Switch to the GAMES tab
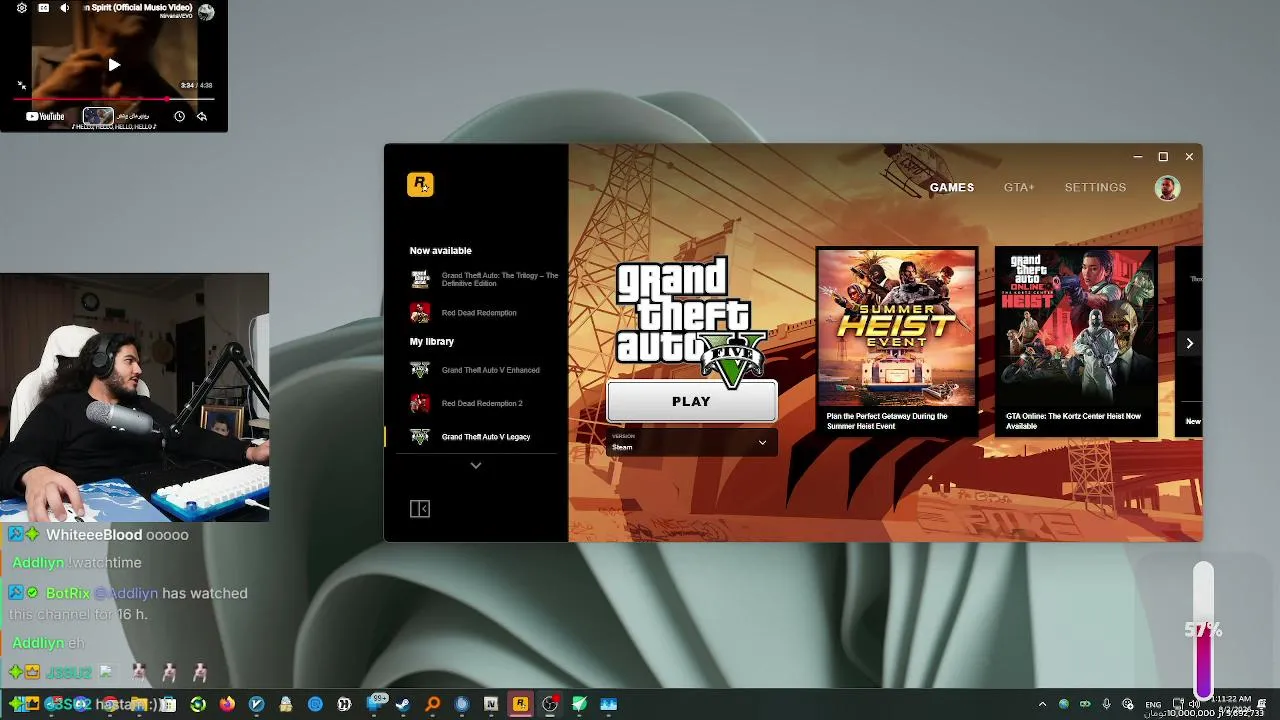 (x=952, y=187)
